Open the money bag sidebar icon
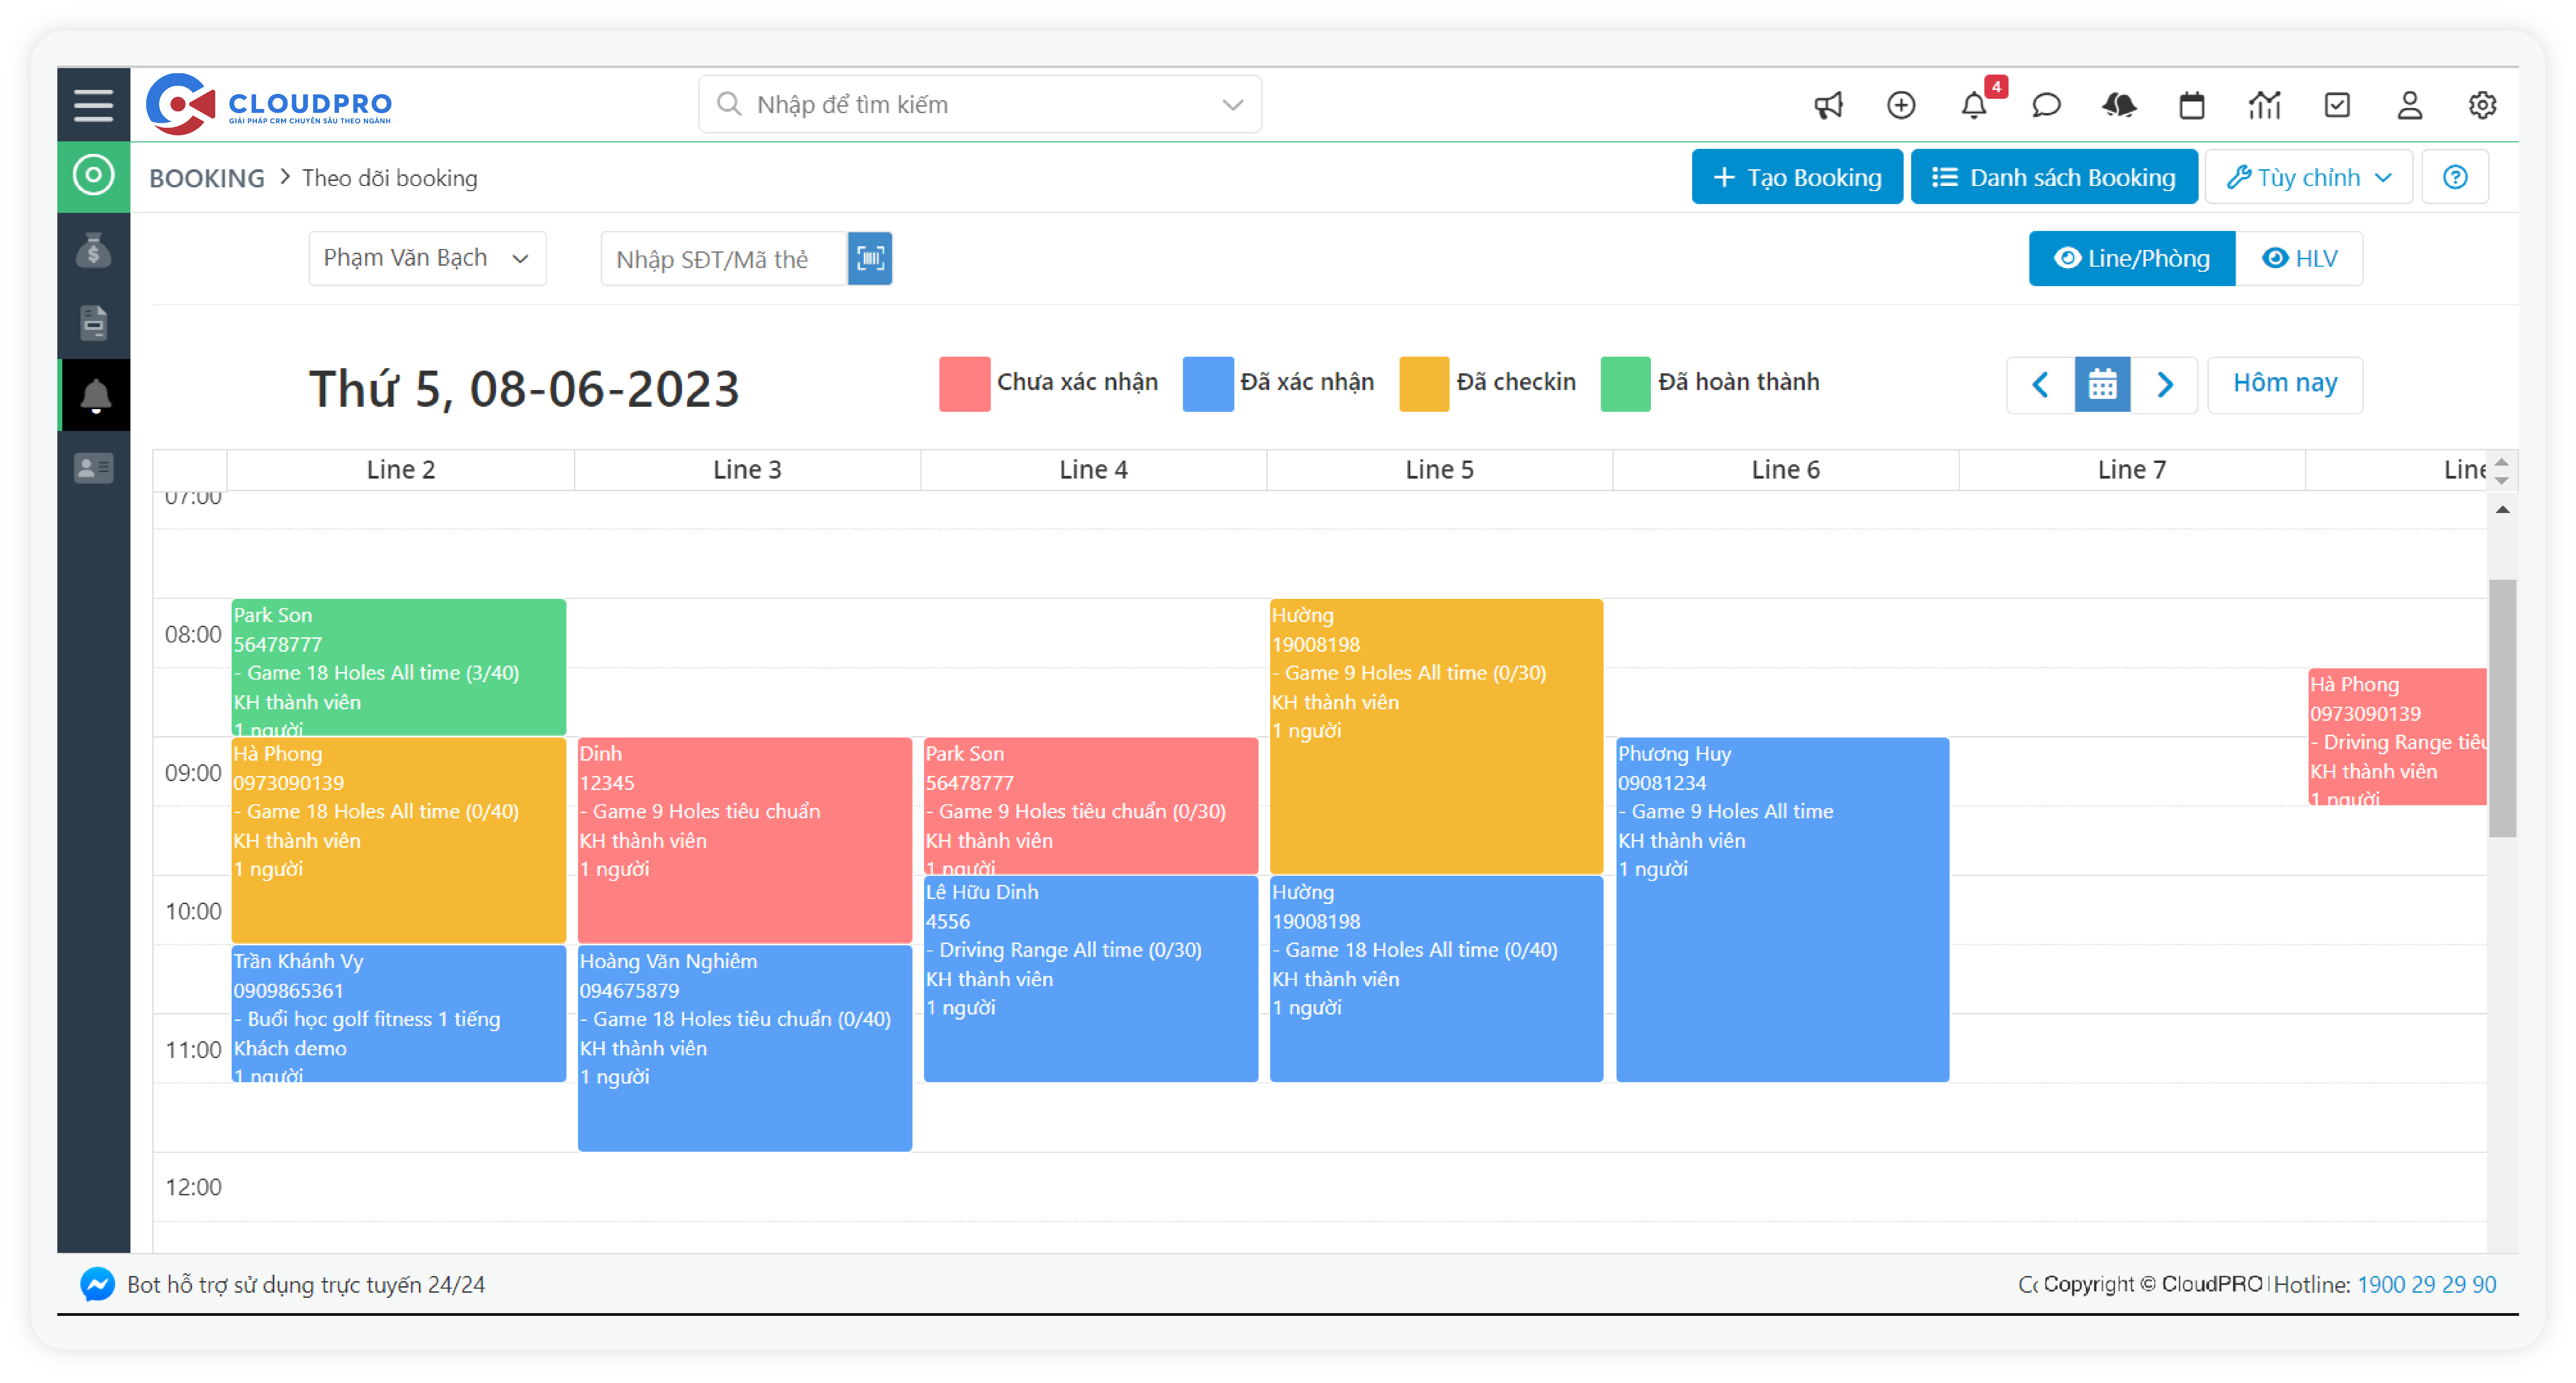This screenshot has height=1383, width=2576. coord(93,251)
